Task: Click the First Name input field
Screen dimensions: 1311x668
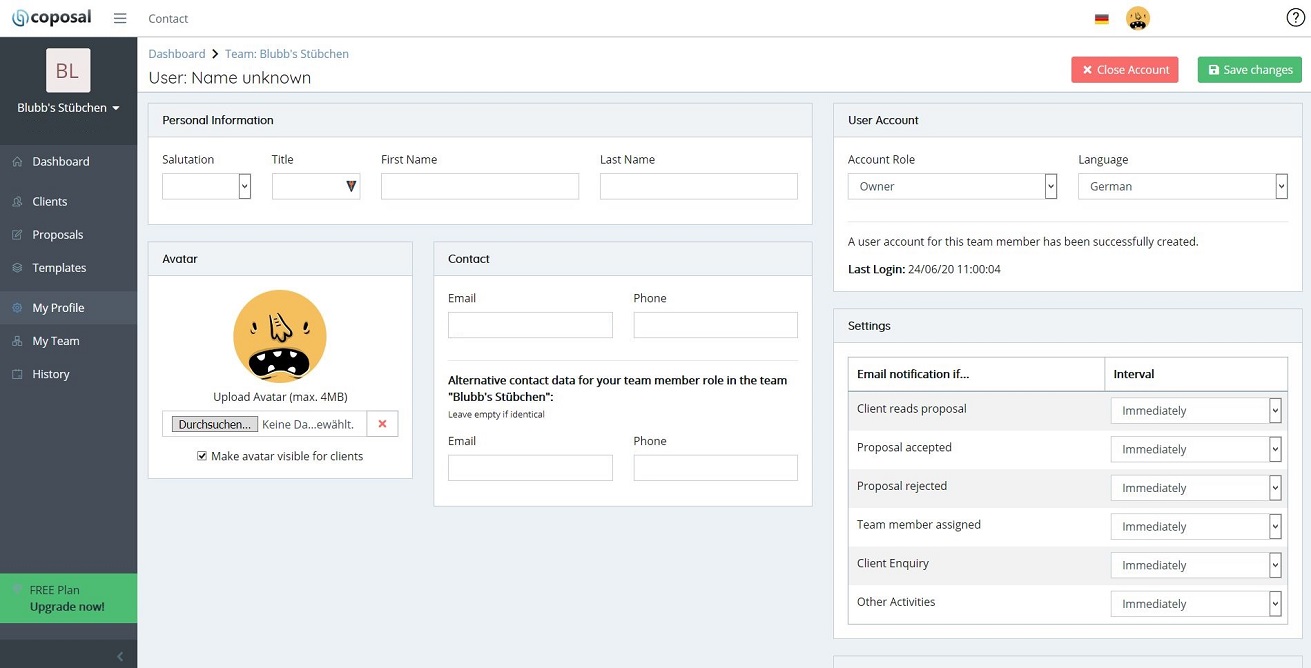Action: pyautogui.click(x=480, y=186)
